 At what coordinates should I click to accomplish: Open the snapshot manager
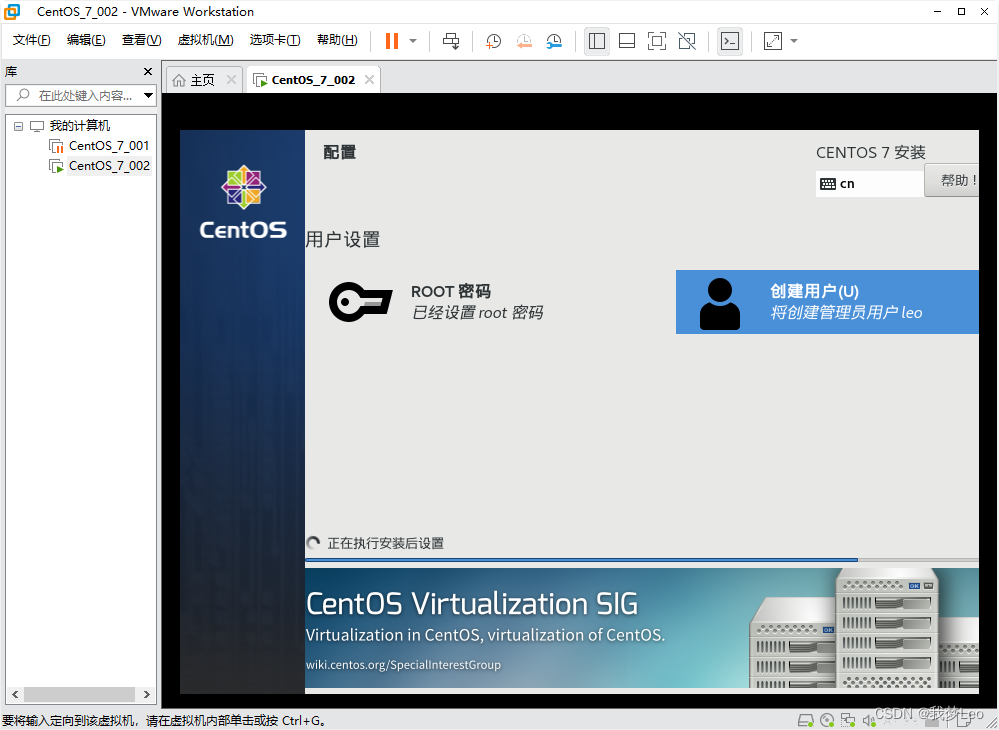[x=554, y=41]
